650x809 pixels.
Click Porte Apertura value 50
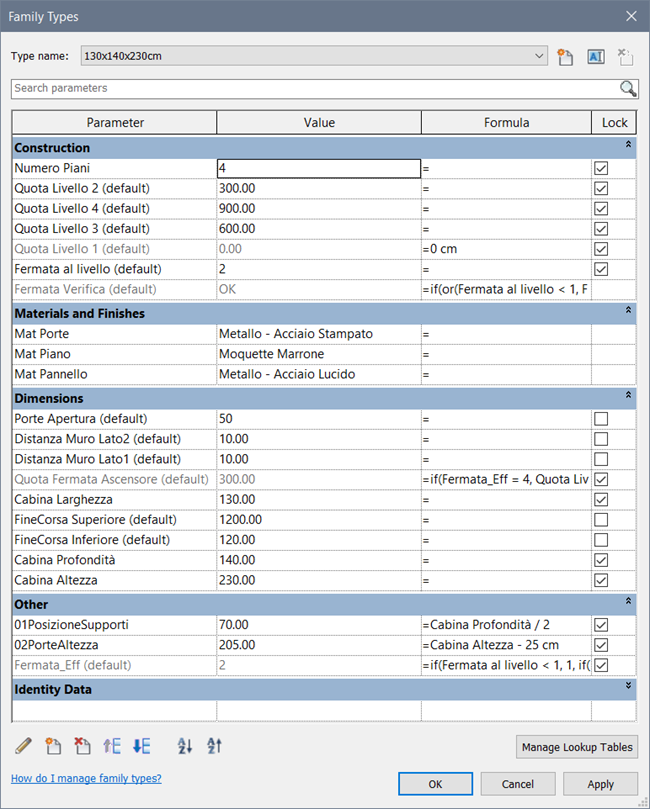pos(319,418)
